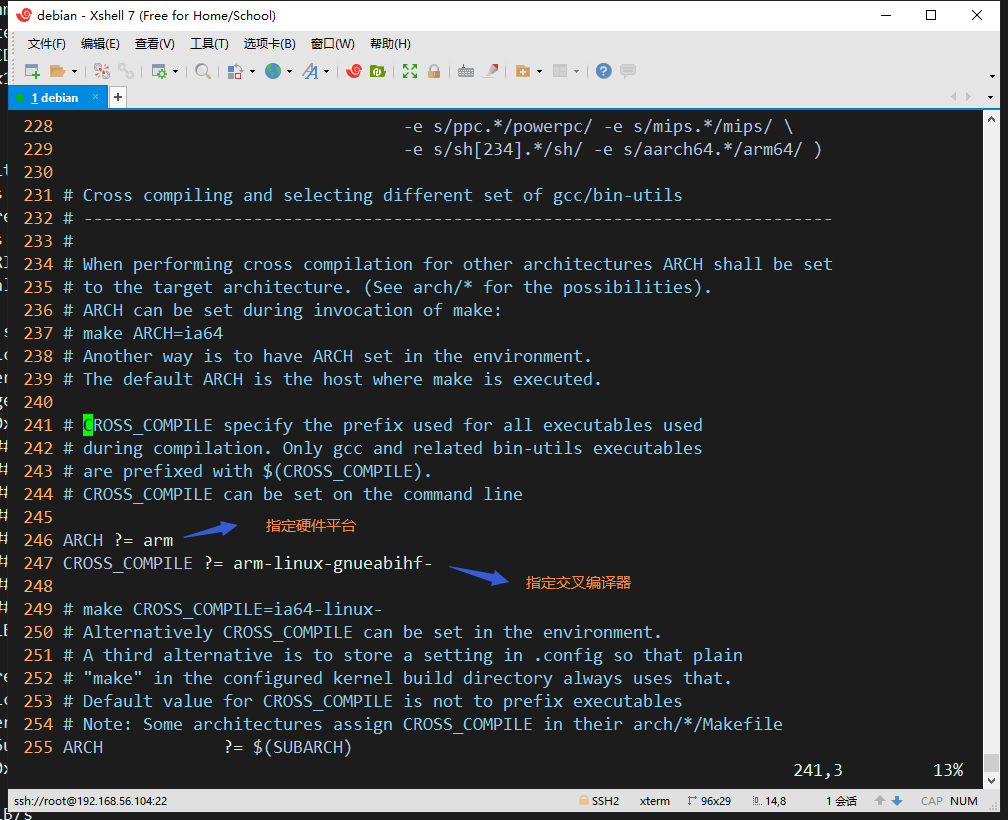Click the fullscreen toggle icon
The height and width of the screenshot is (820, 1008).
click(x=410, y=71)
